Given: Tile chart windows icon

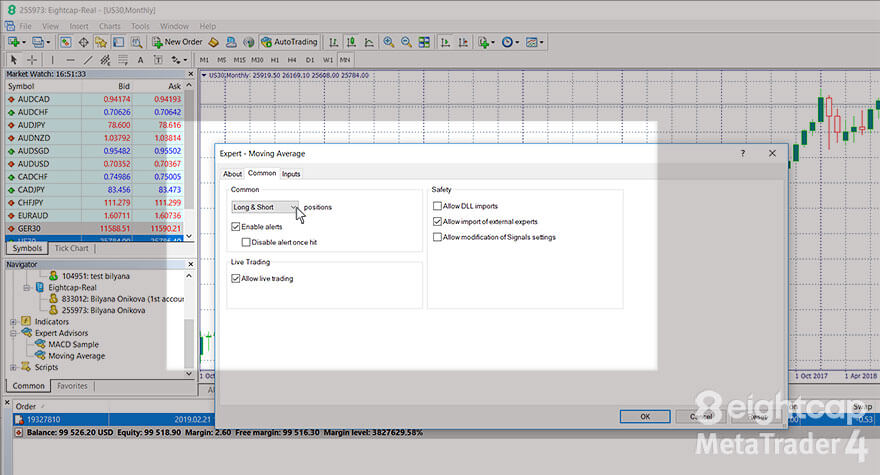Looking at the screenshot, I should (x=424, y=42).
